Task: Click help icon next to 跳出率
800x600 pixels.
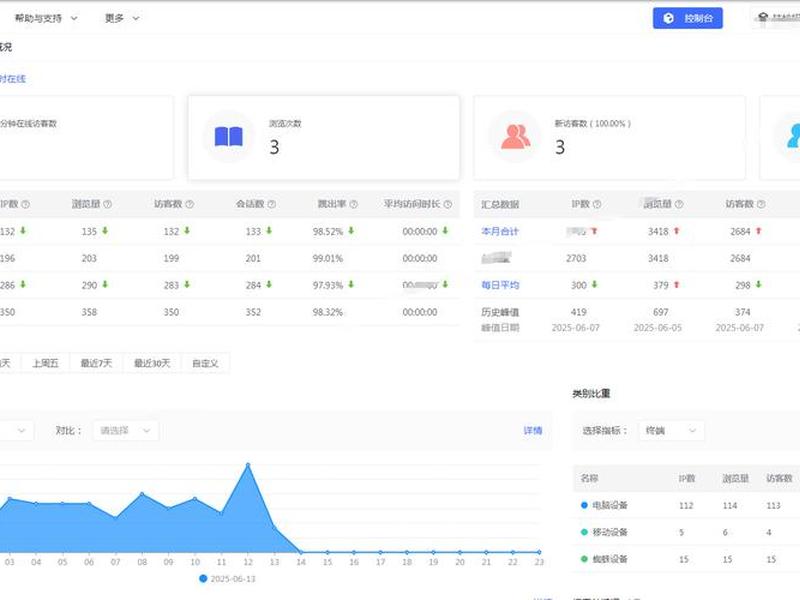Action: tap(354, 204)
